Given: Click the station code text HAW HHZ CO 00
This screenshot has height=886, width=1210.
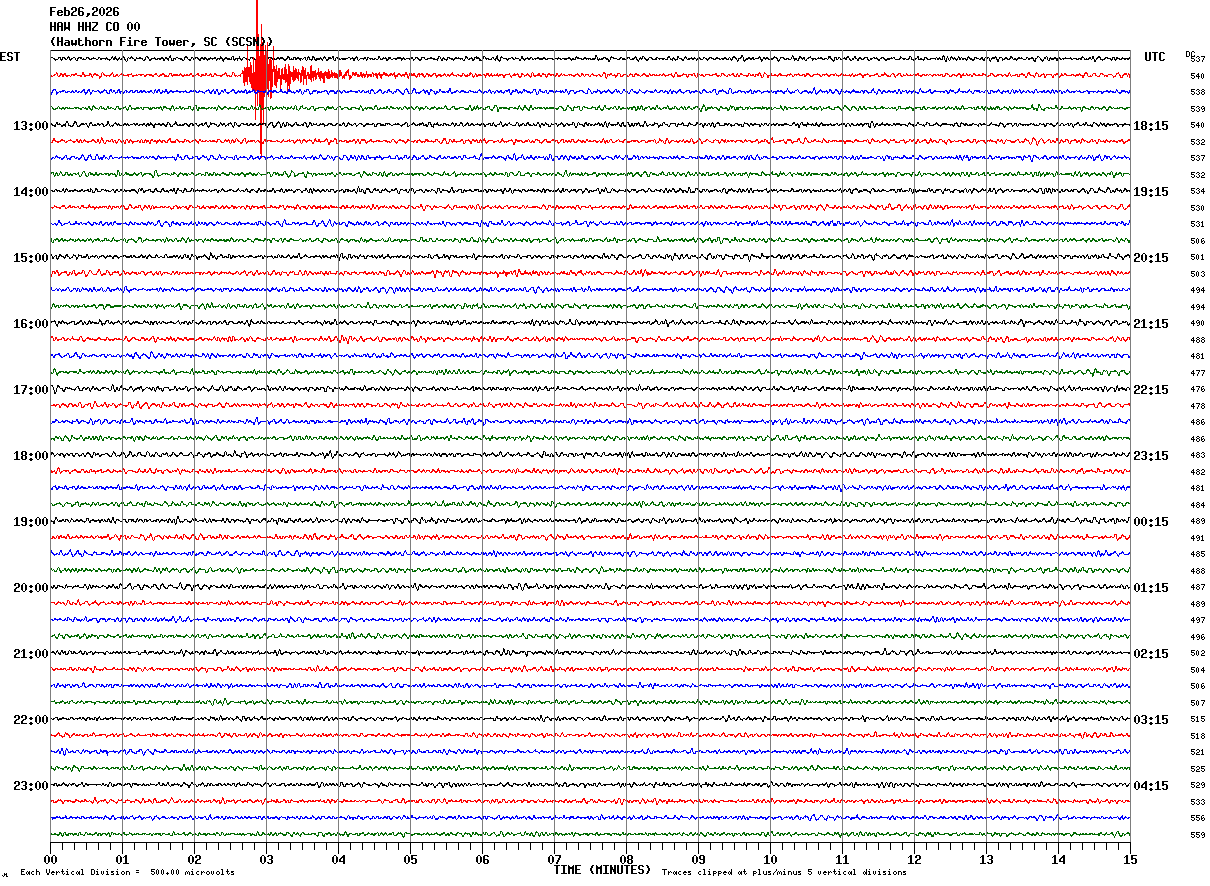Looking at the screenshot, I should tap(95, 27).
